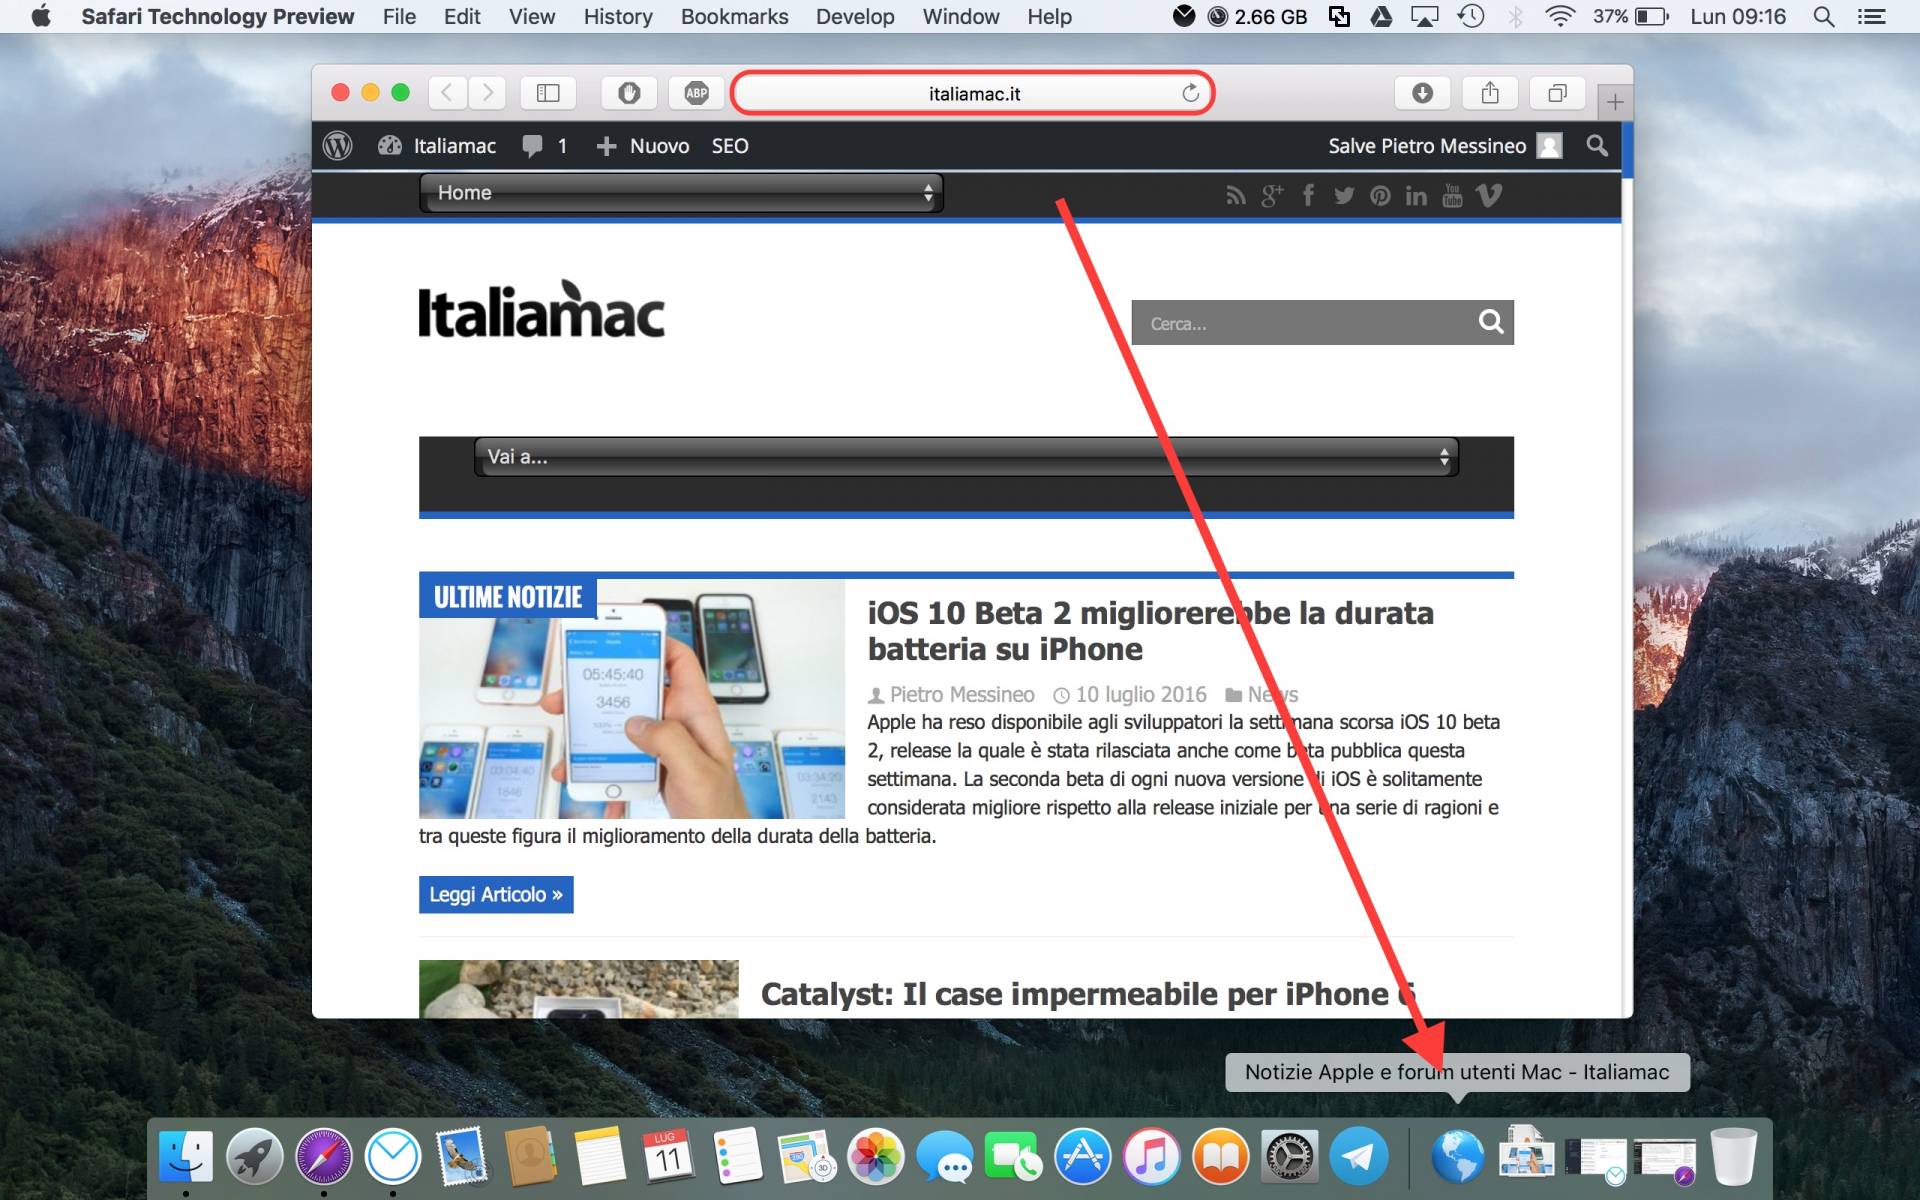The height and width of the screenshot is (1200, 1920).
Task: Open the View menu
Action: pos(531,16)
